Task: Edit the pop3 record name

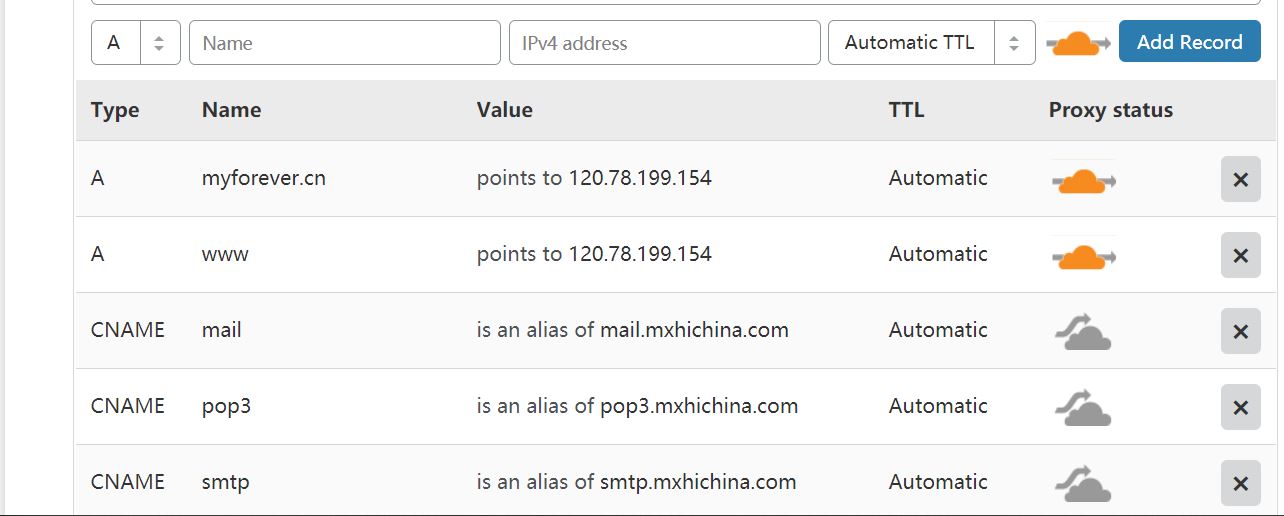Action: pyautogui.click(x=226, y=407)
